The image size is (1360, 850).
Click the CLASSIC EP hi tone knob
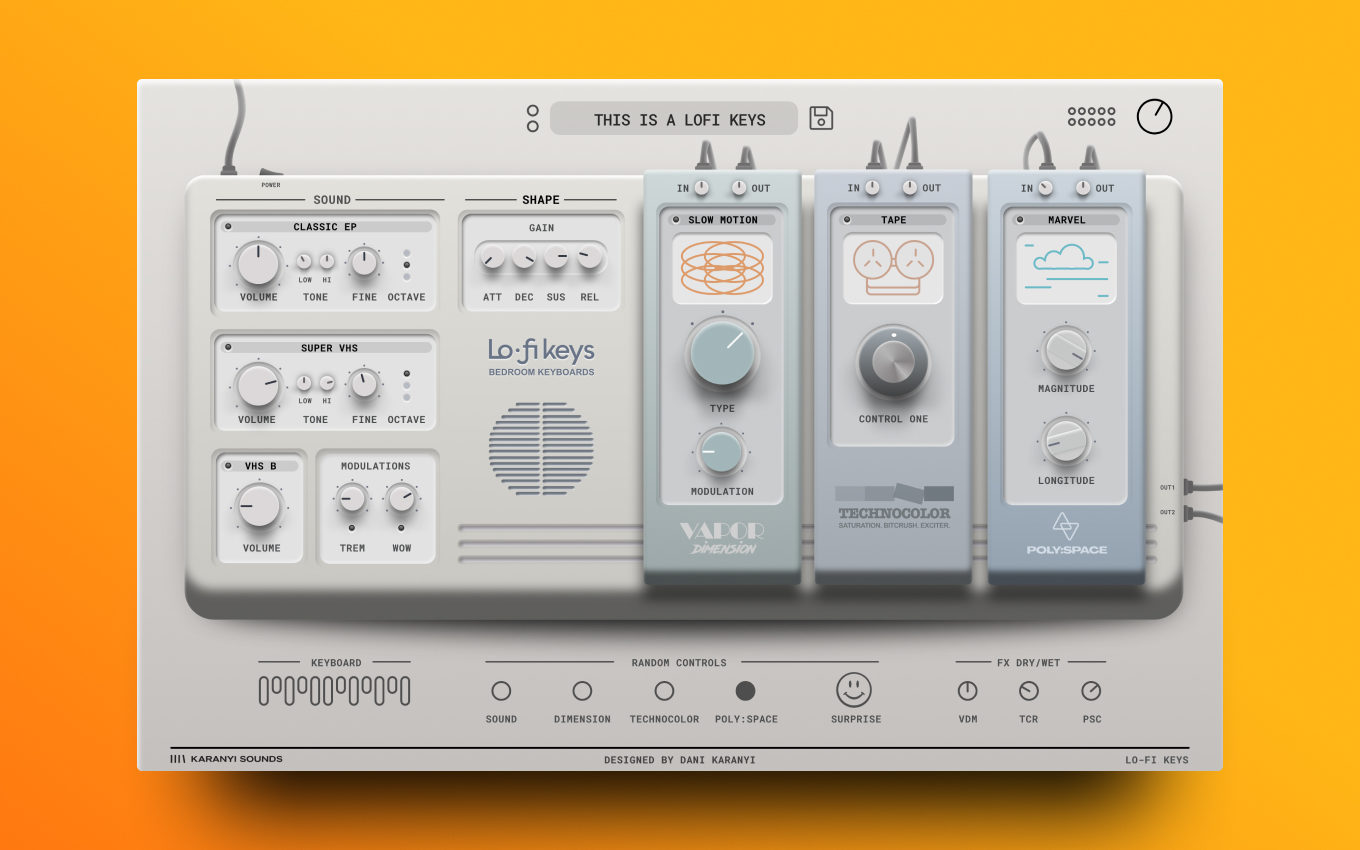(x=327, y=261)
